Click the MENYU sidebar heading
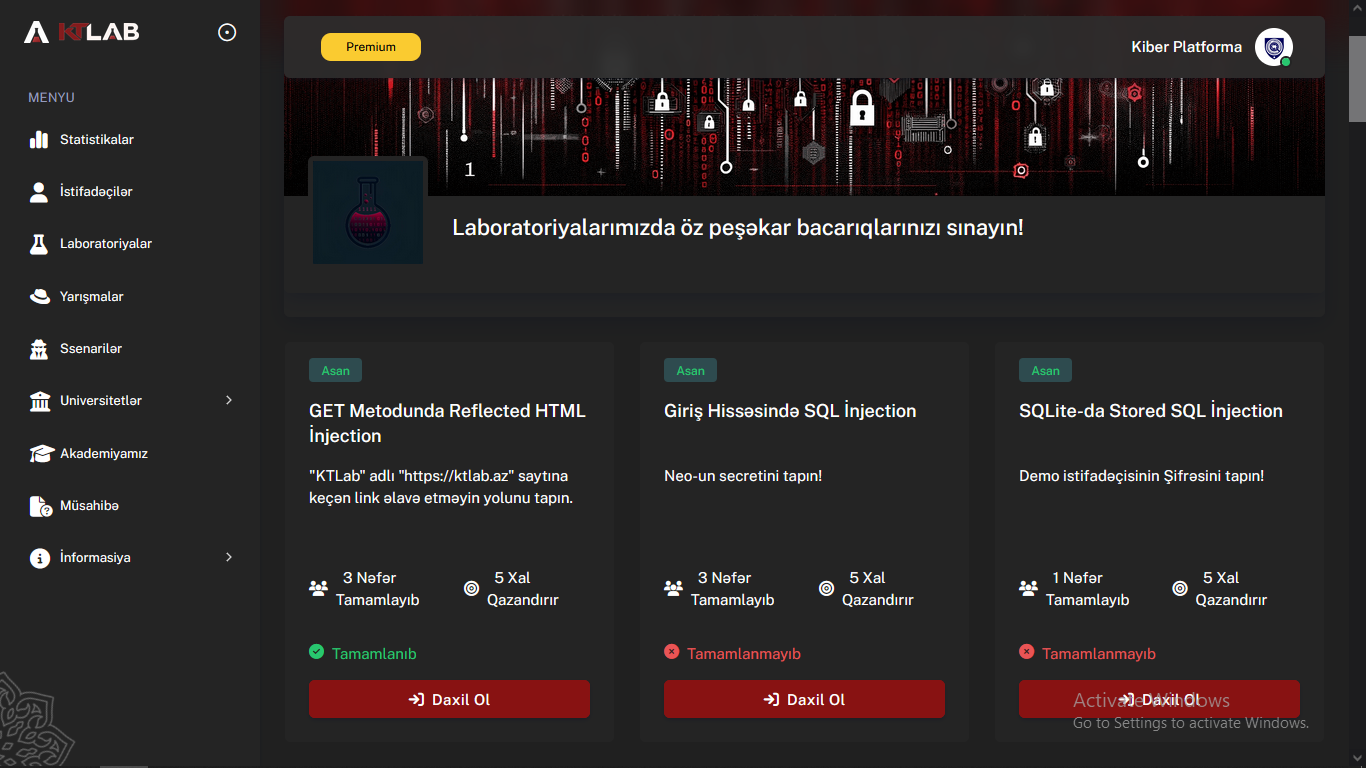The image size is (1366, 768). pyautogui.click(x=51, y=98)
